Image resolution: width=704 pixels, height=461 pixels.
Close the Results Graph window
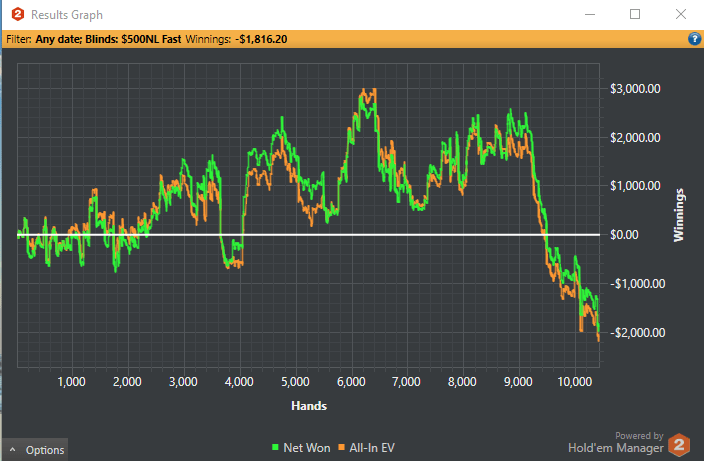pos(681,14)
